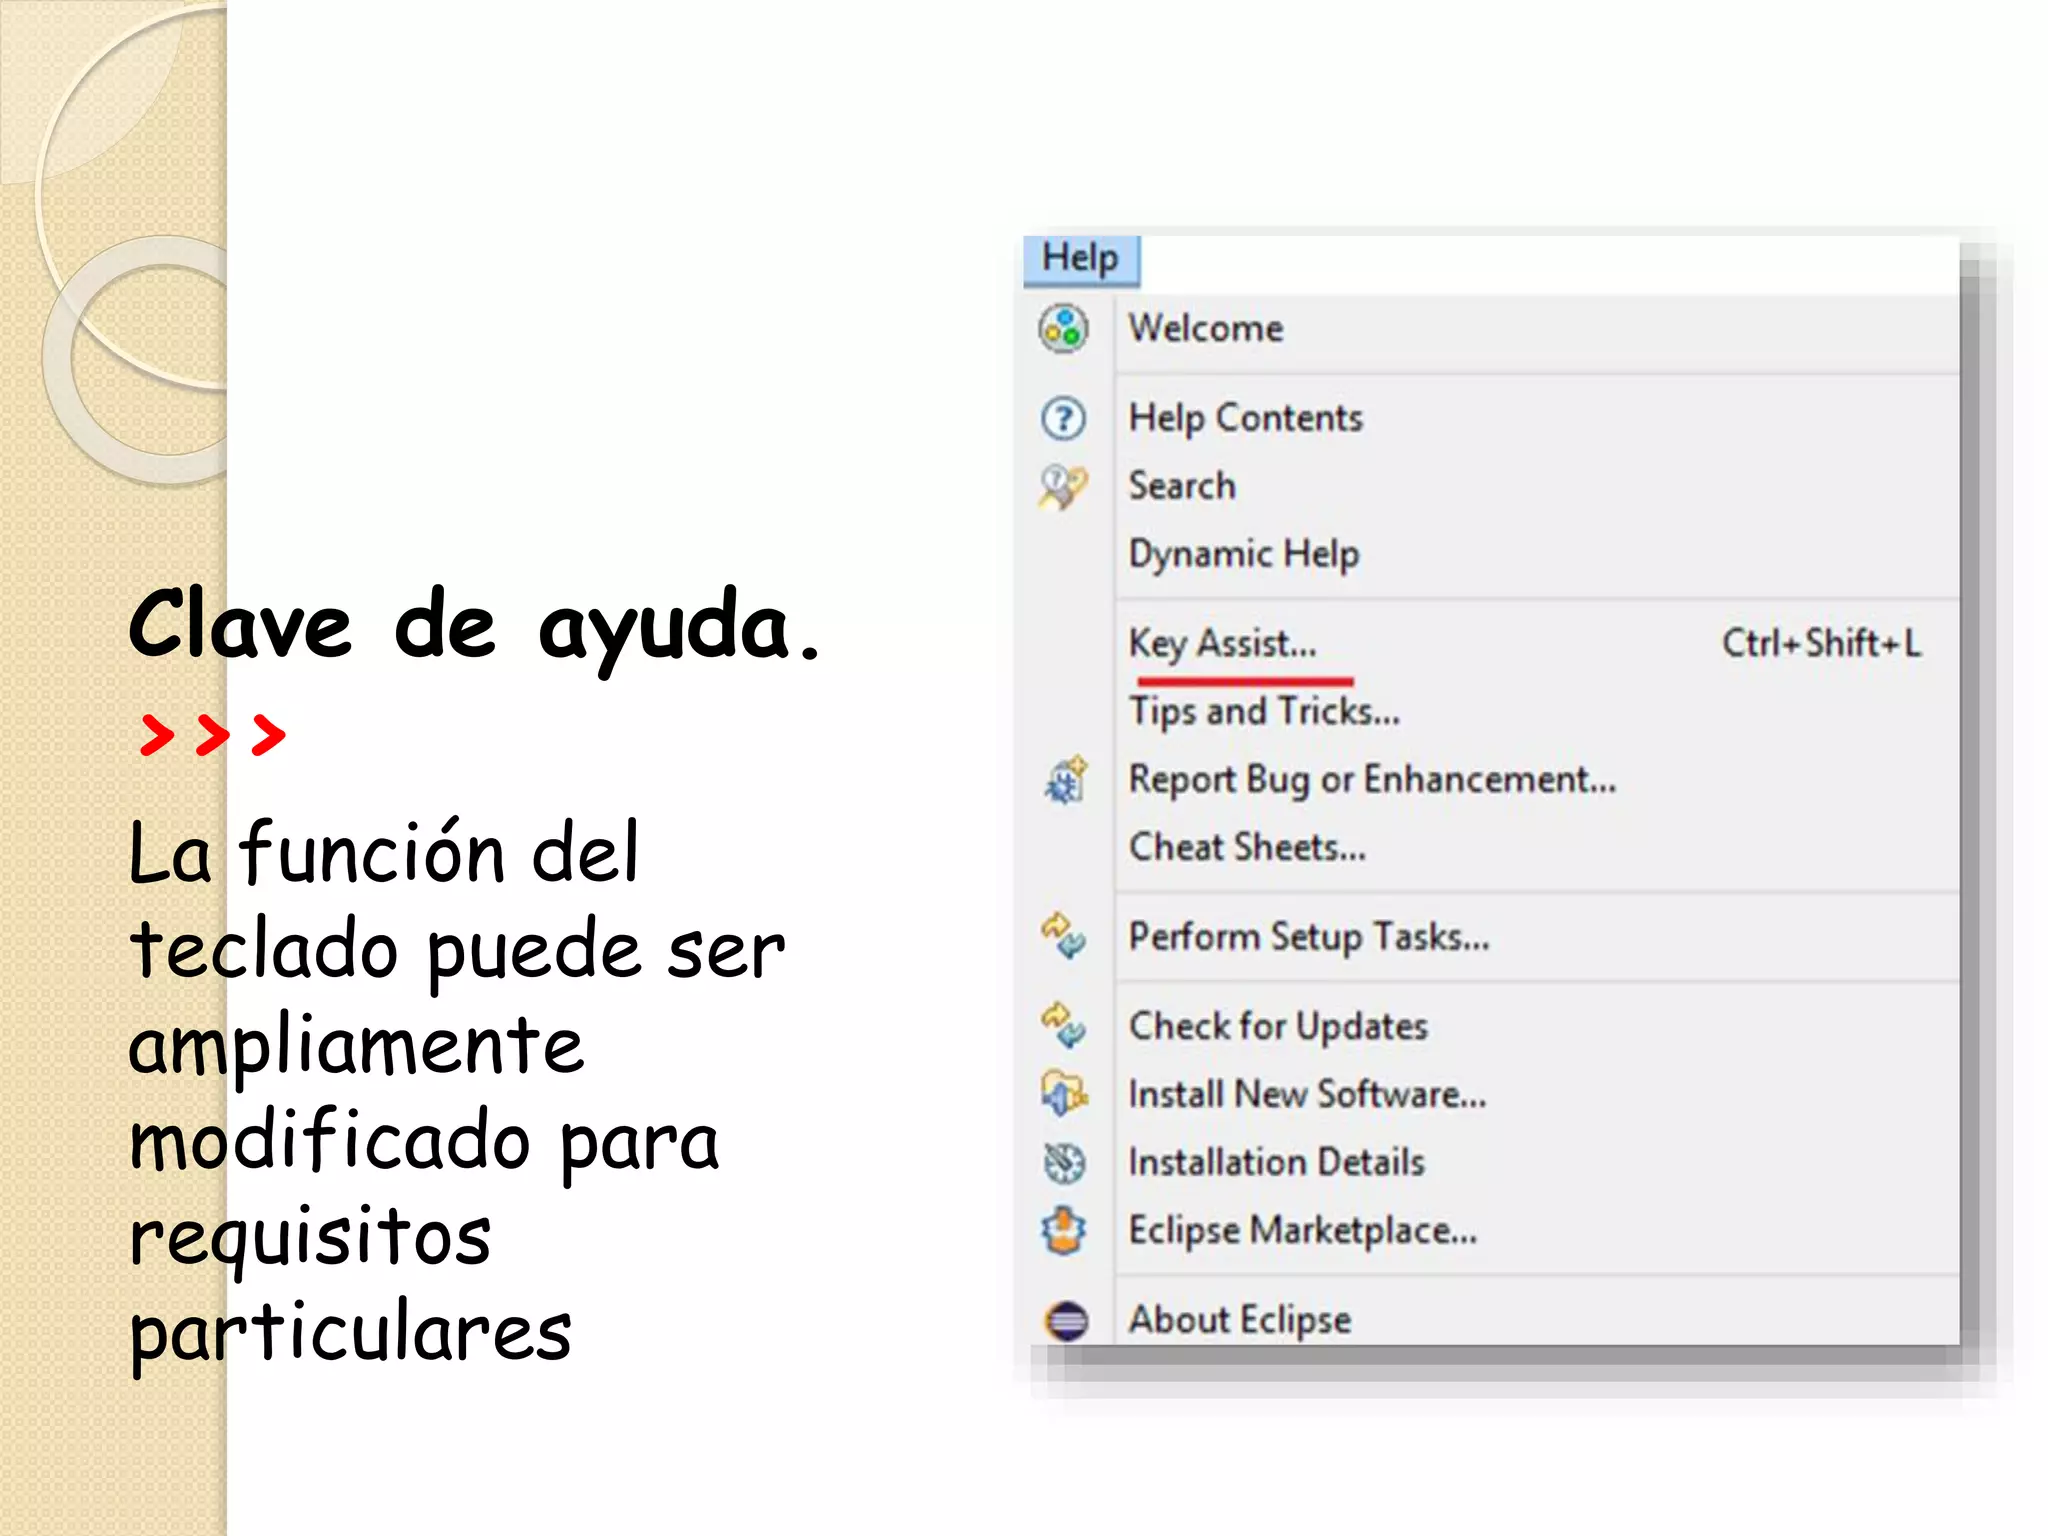
Task: Click the Installation Details icon
Action: (x=1063, y=1162)
